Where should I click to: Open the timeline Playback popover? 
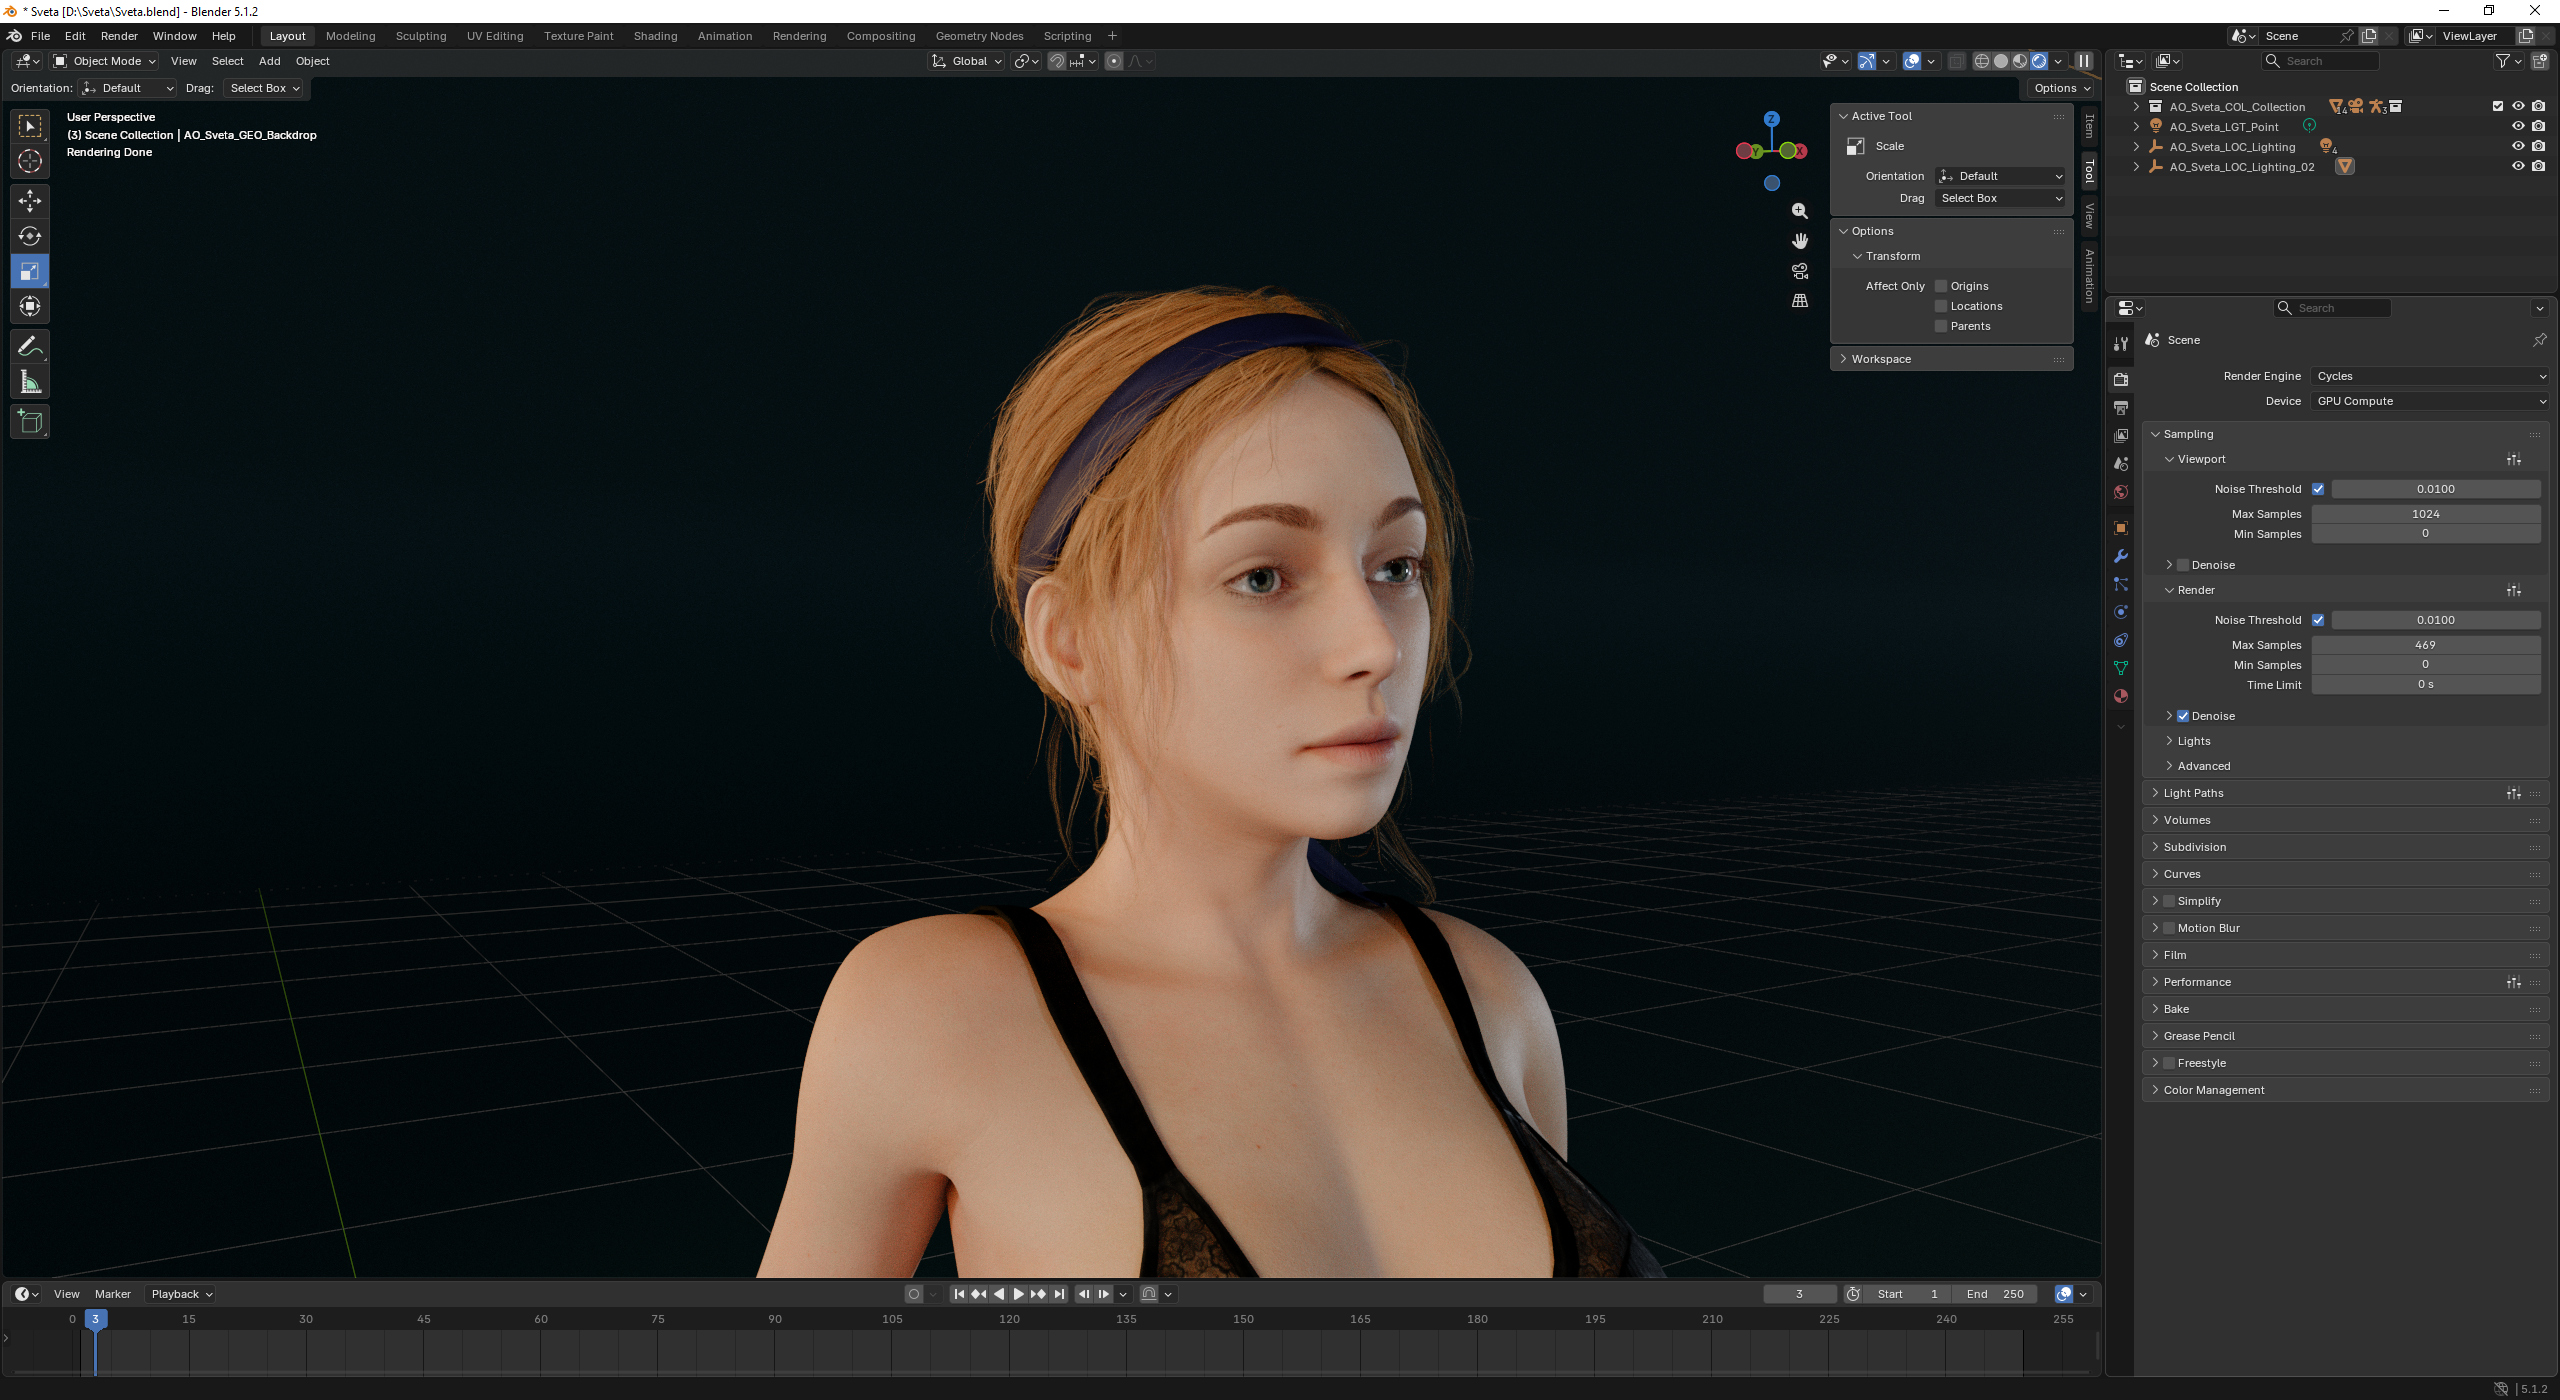tap(181, 1294)
